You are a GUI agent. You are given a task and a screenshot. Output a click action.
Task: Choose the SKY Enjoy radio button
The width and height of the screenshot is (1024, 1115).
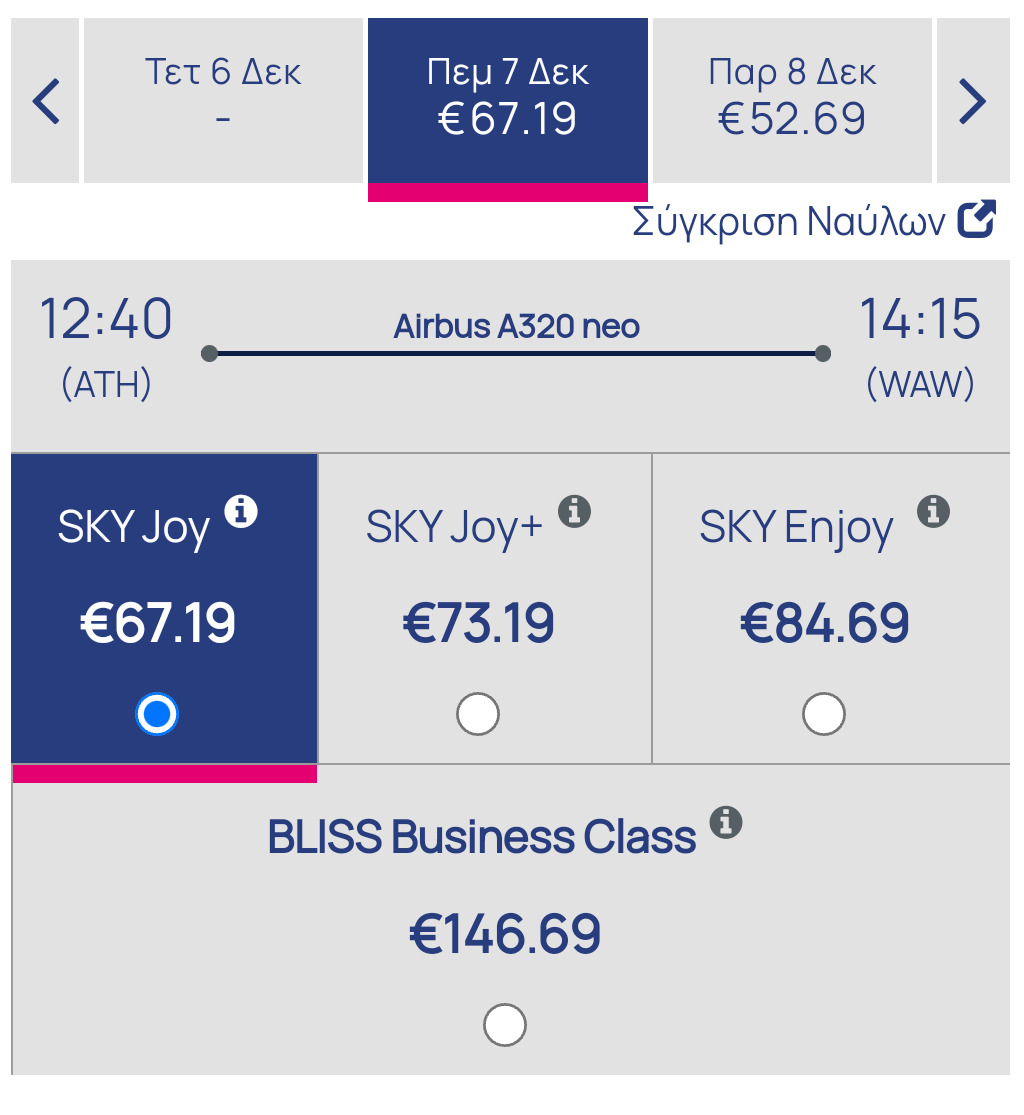[824, 714]
